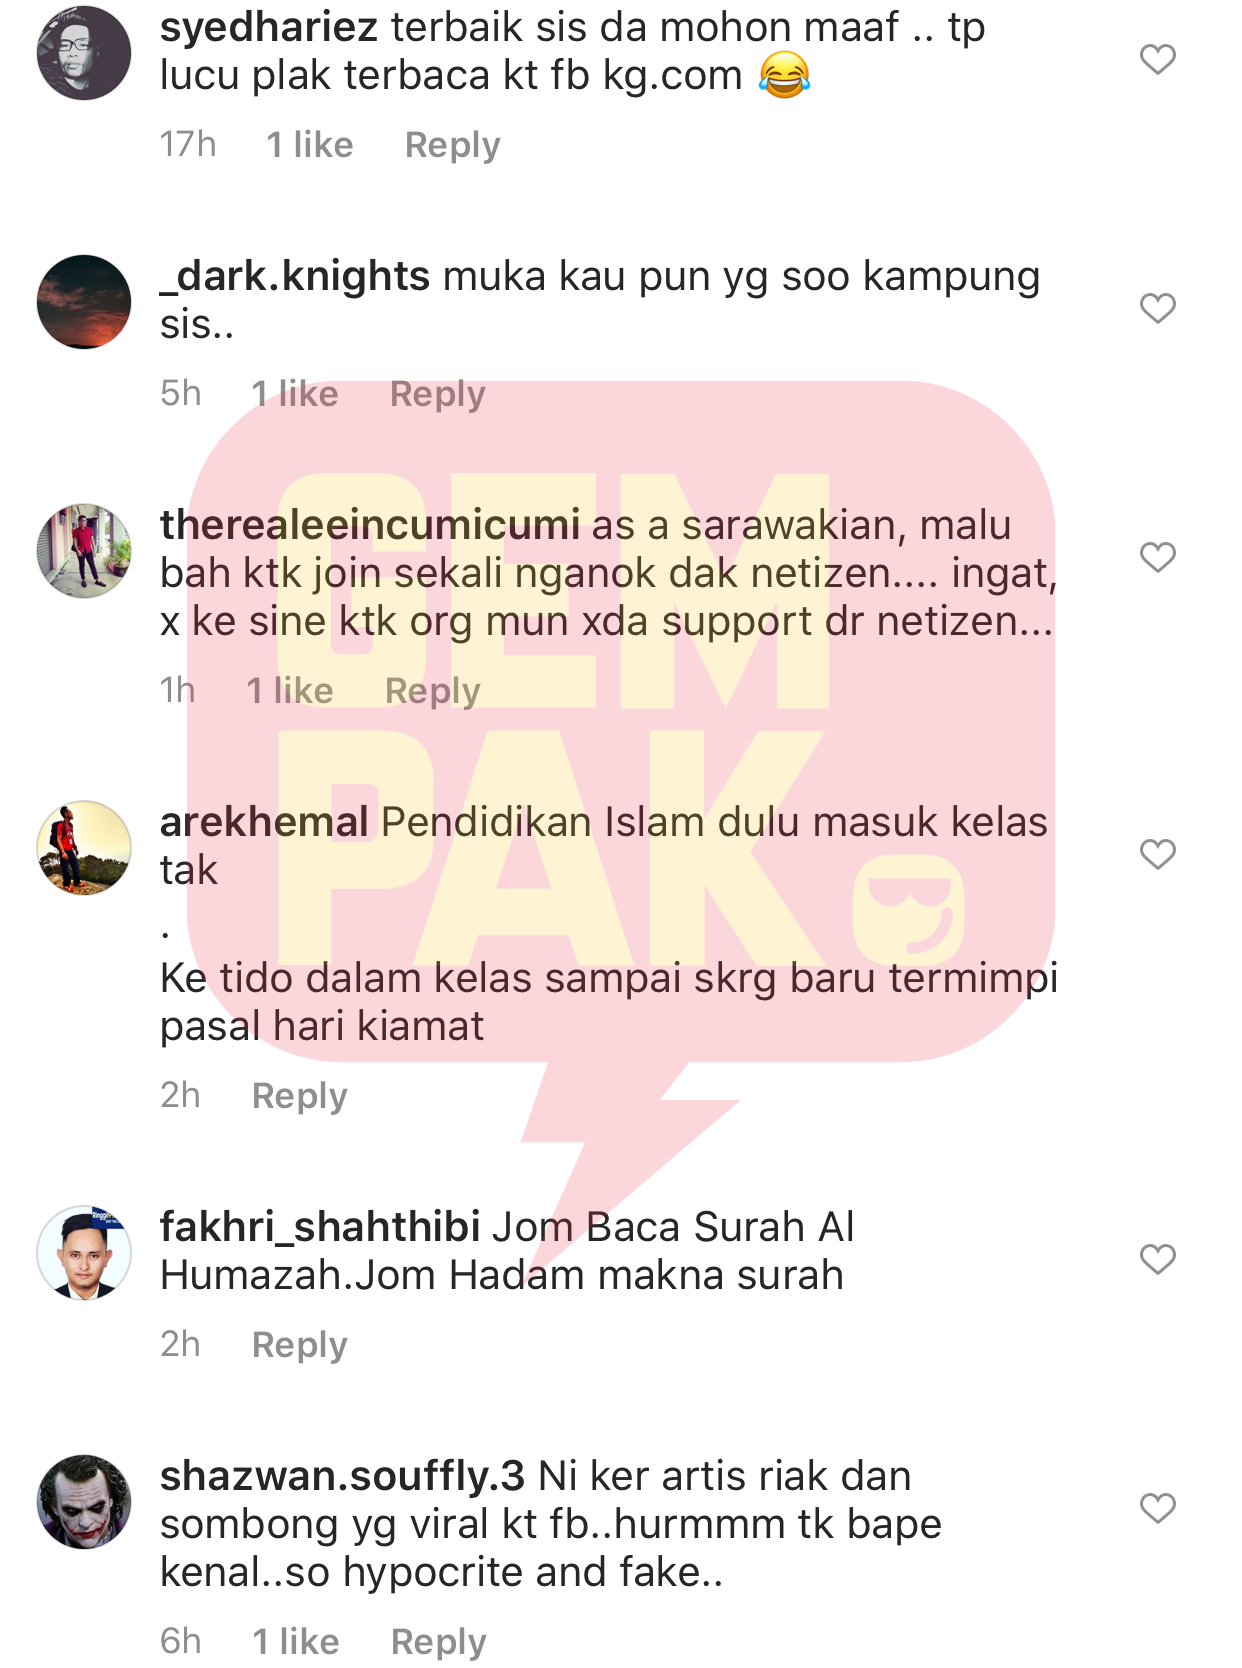View the like on shazwan.souffly.3's comment
The image size is (1242, 1668).
click(296, 1642)
